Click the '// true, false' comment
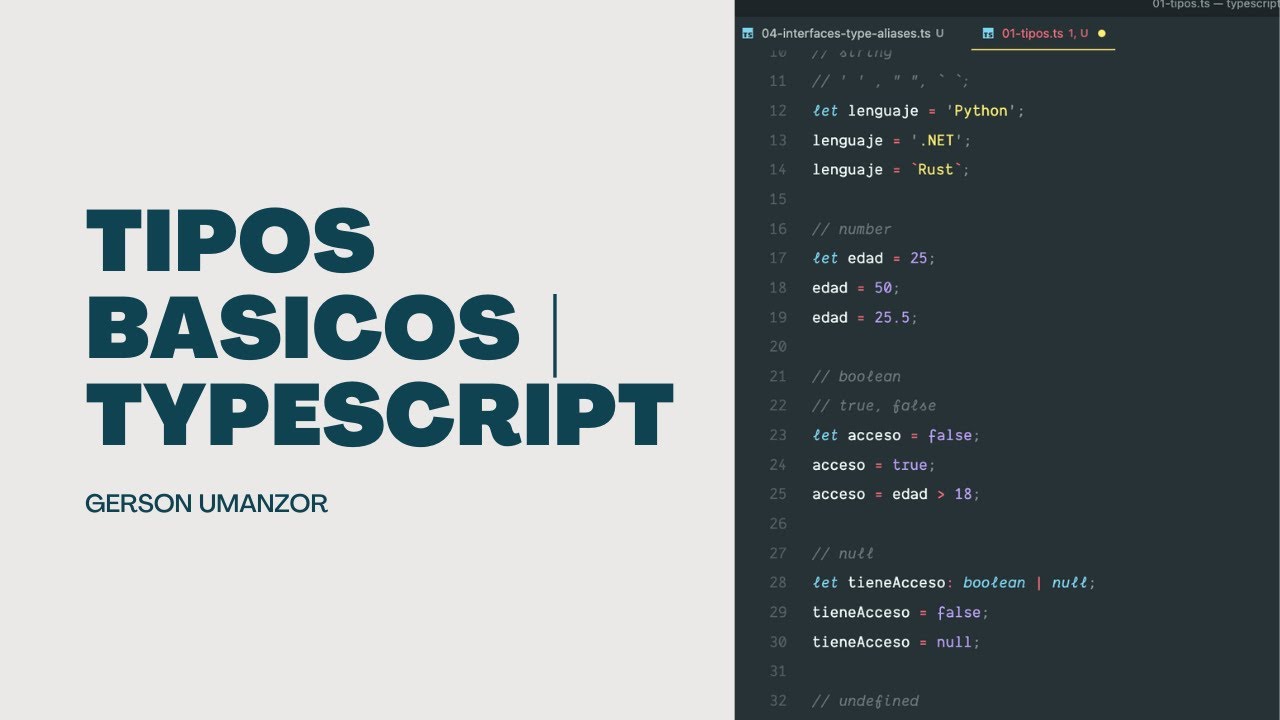This screenshot has width=1280, height=720. tap(874, 406)
